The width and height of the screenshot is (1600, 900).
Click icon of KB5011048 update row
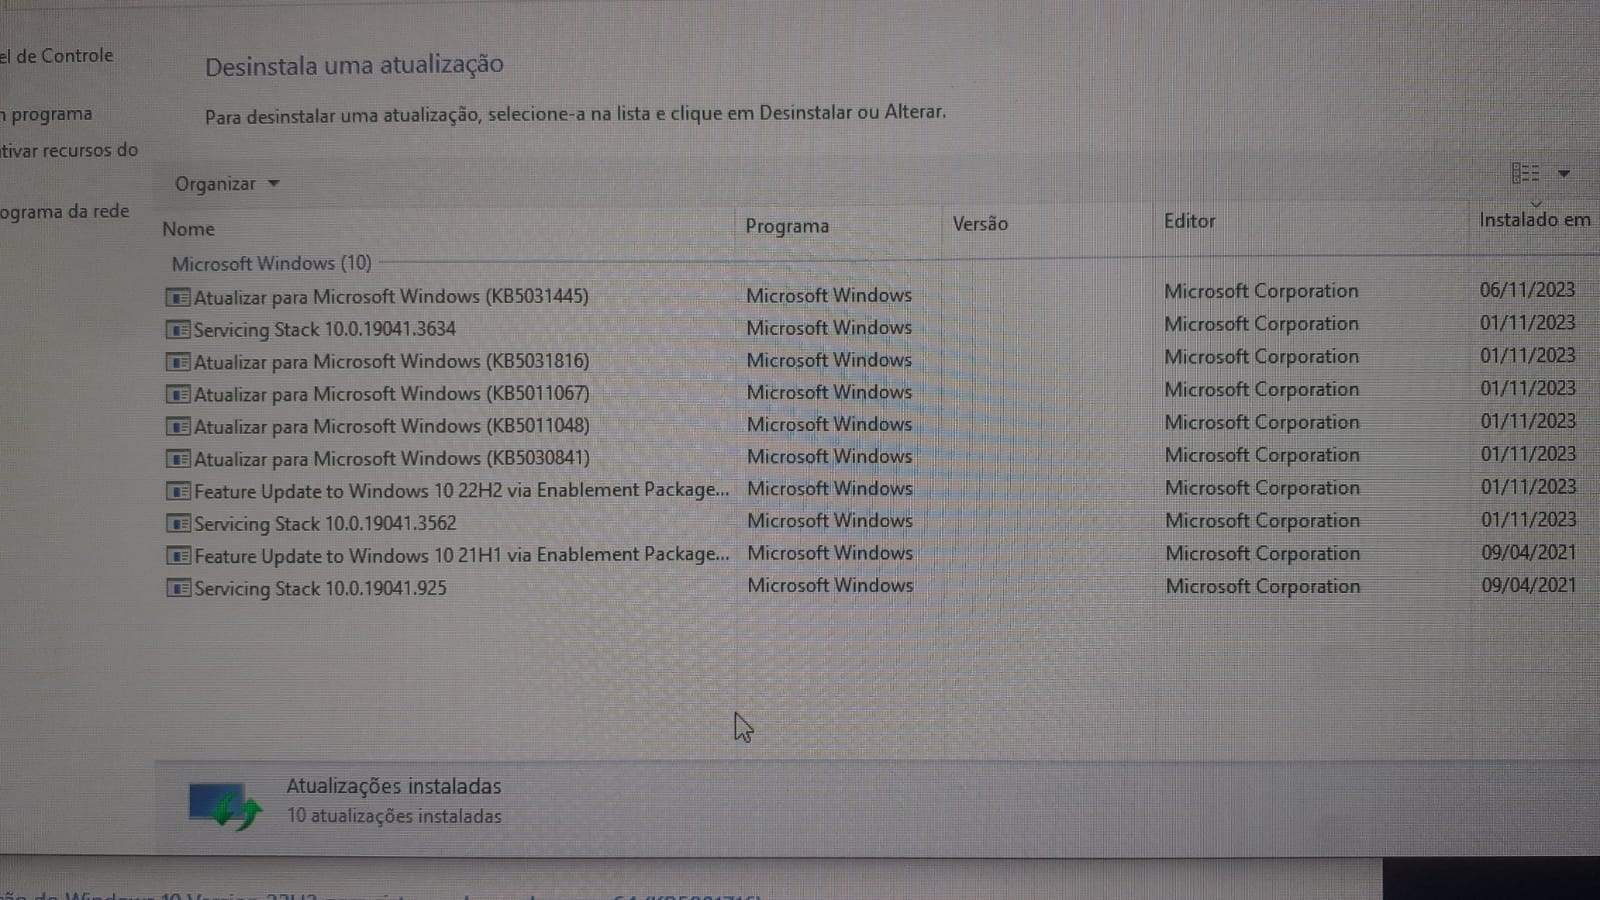pyautogui.click(x=178, y=427)
